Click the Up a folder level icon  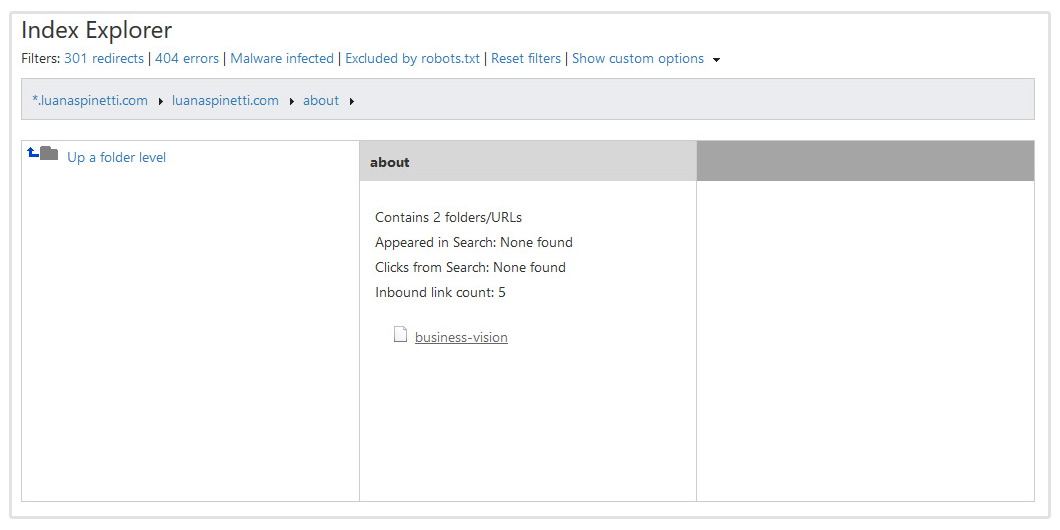[x=43, y=154]
